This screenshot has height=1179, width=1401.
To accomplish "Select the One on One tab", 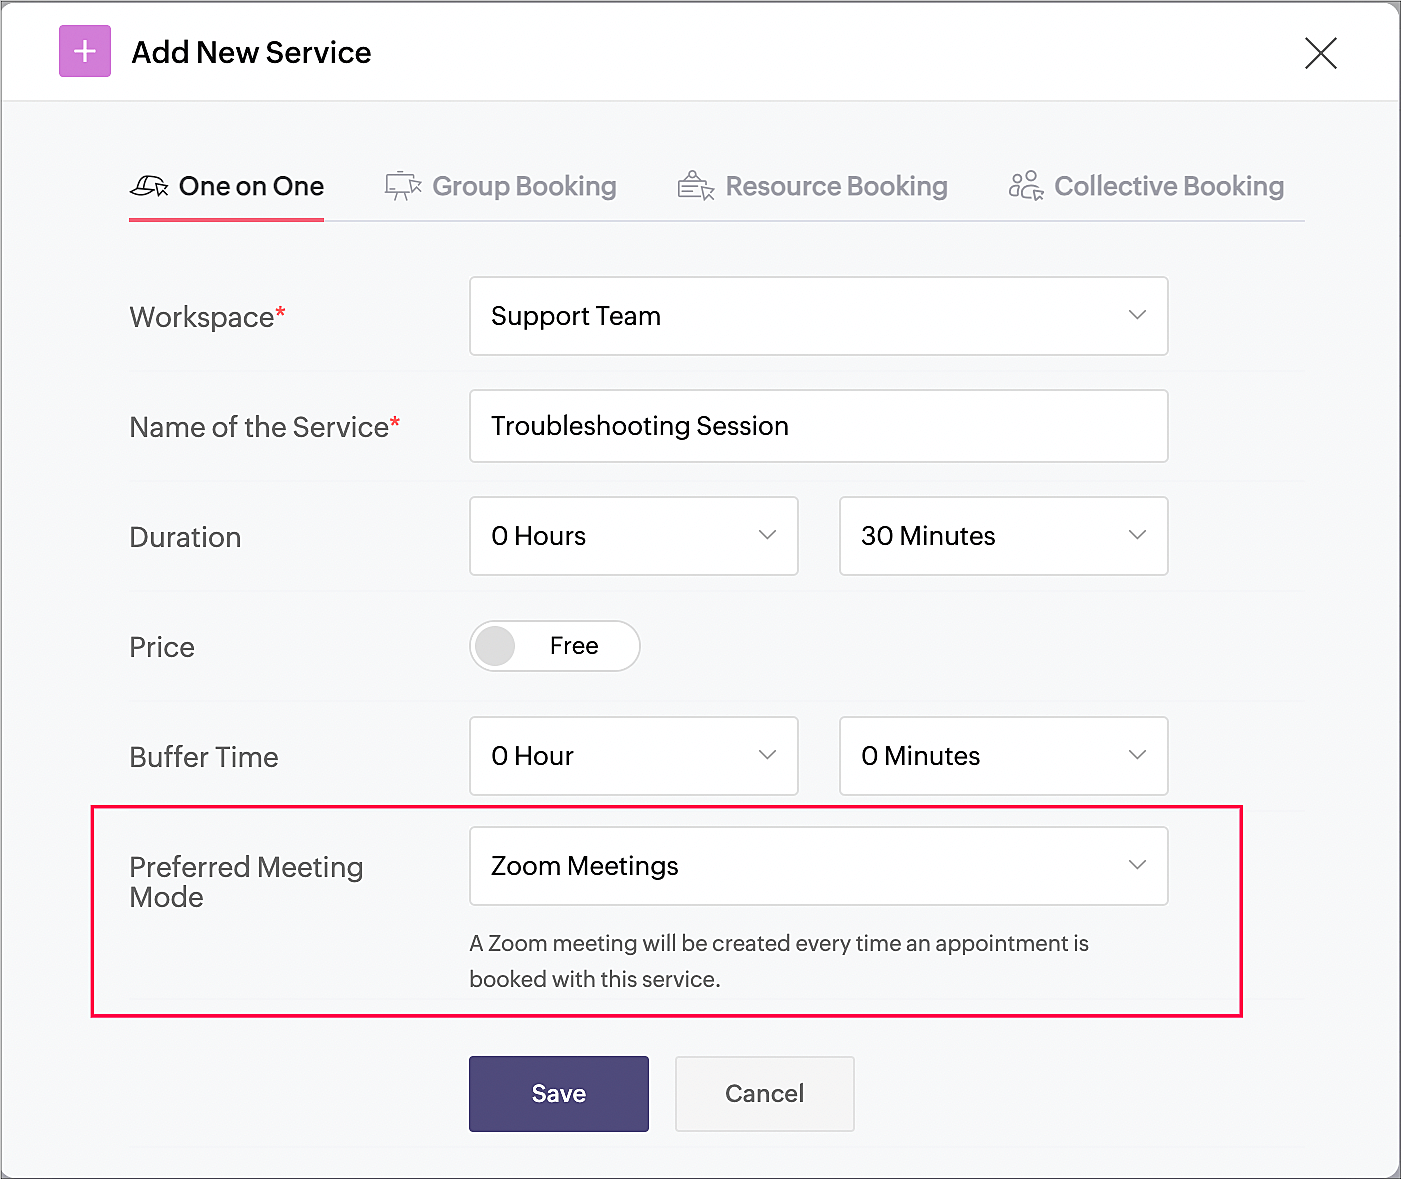I will coord(227,186).
